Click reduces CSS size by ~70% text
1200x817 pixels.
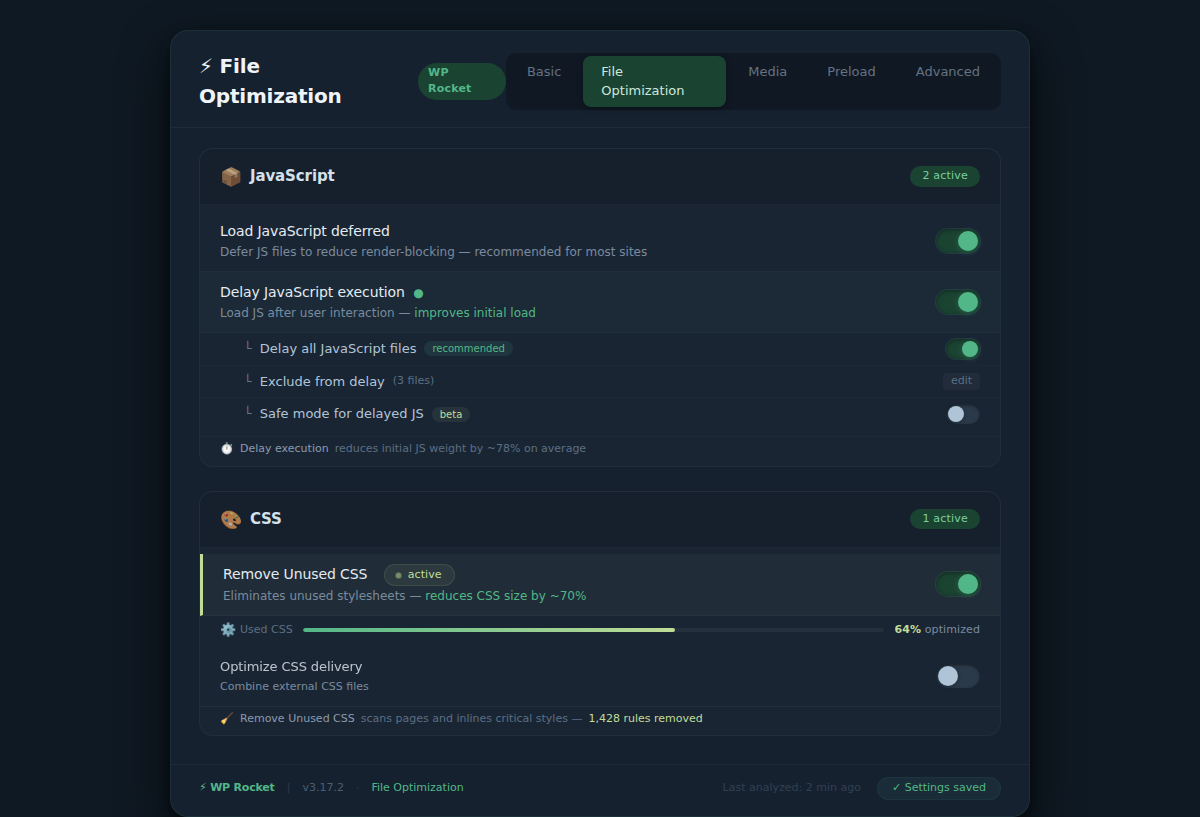(x=506, y=596)
